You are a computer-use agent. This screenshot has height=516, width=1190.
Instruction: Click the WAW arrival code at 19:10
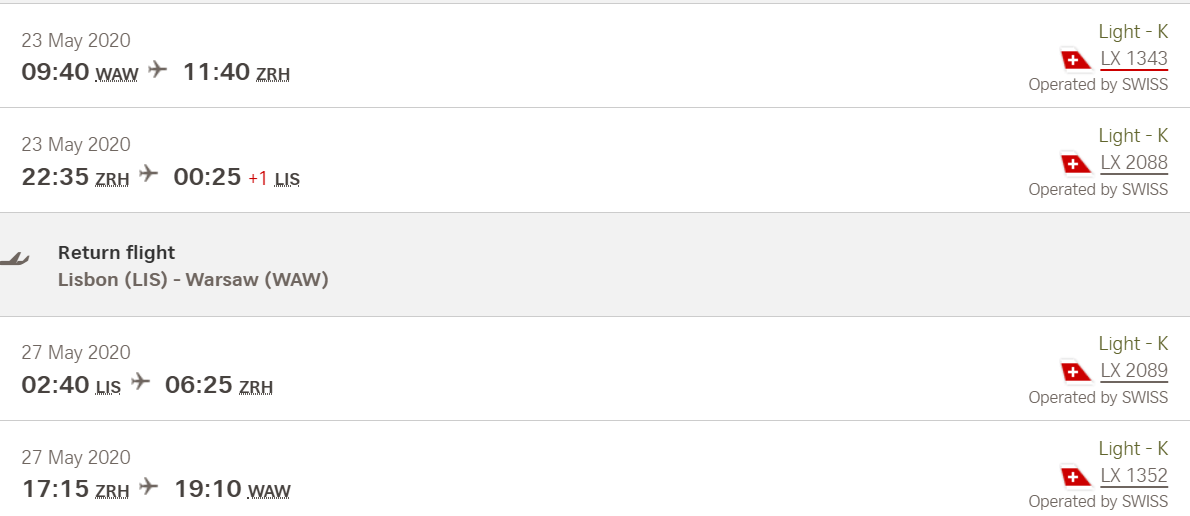click(269, 491)
